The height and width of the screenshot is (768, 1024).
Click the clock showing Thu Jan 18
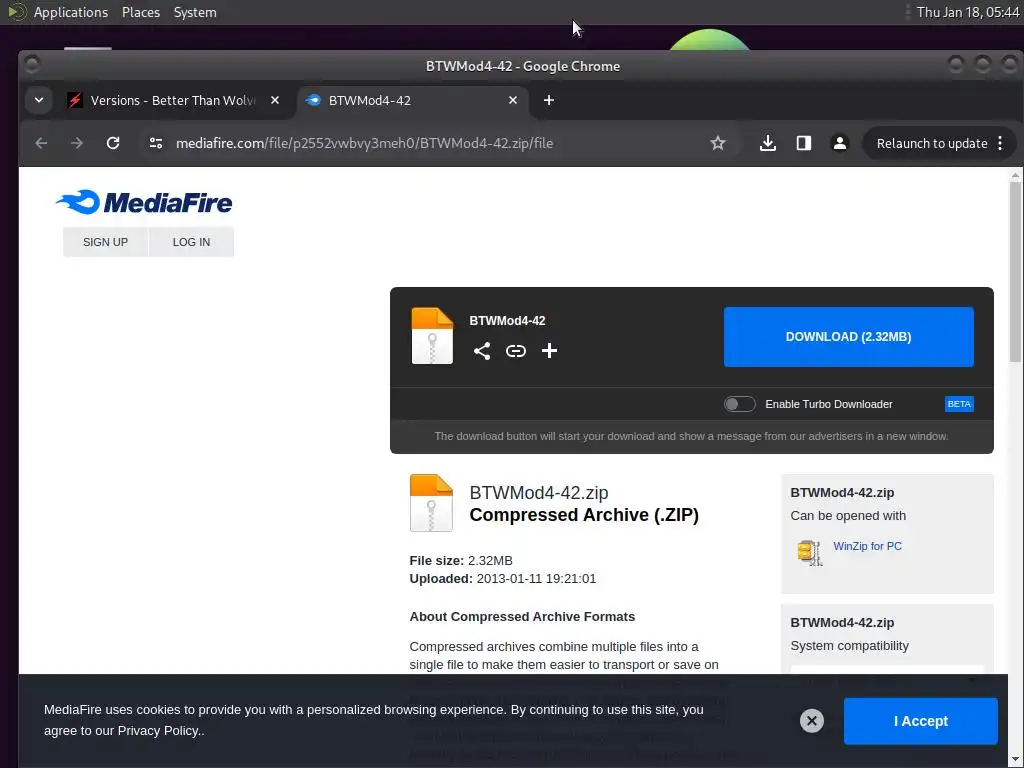968,12
